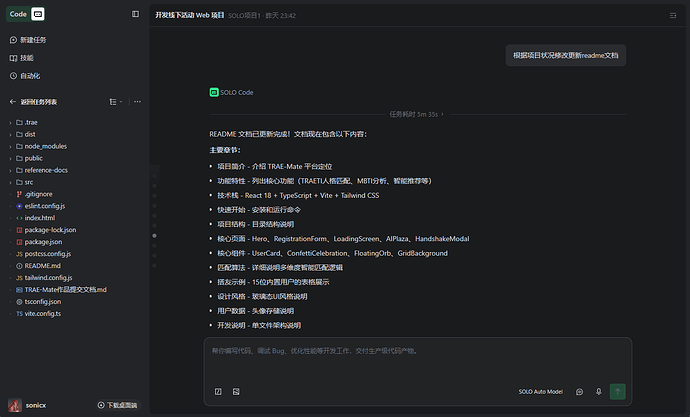Start a new task via 新建任务

[x=28, y=40]
